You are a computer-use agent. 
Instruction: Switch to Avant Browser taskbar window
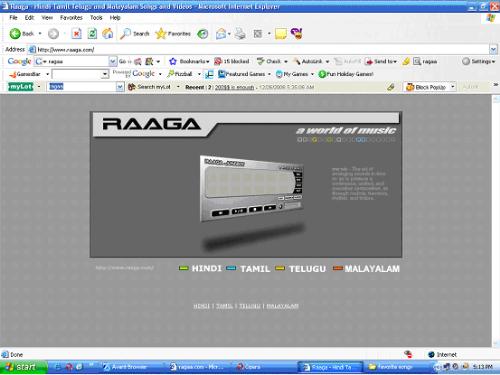(128, 367)
